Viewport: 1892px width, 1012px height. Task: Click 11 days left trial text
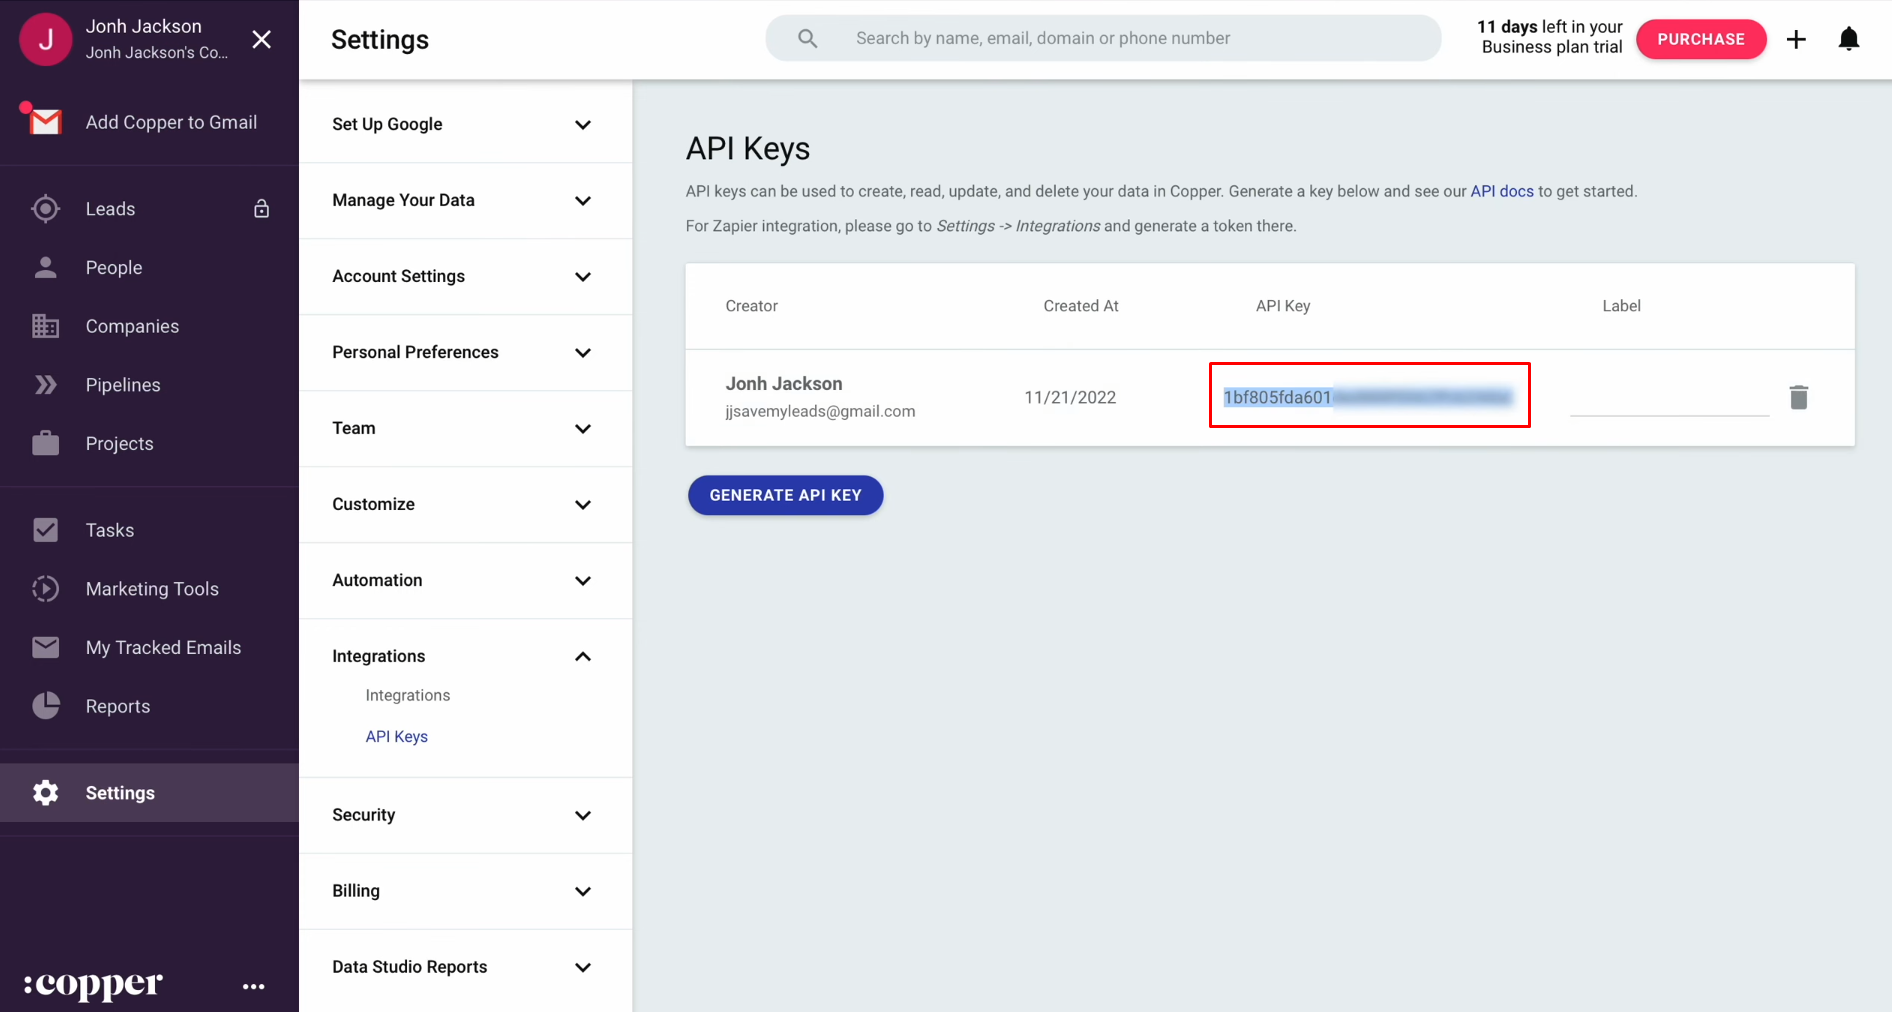[1550, 37]
